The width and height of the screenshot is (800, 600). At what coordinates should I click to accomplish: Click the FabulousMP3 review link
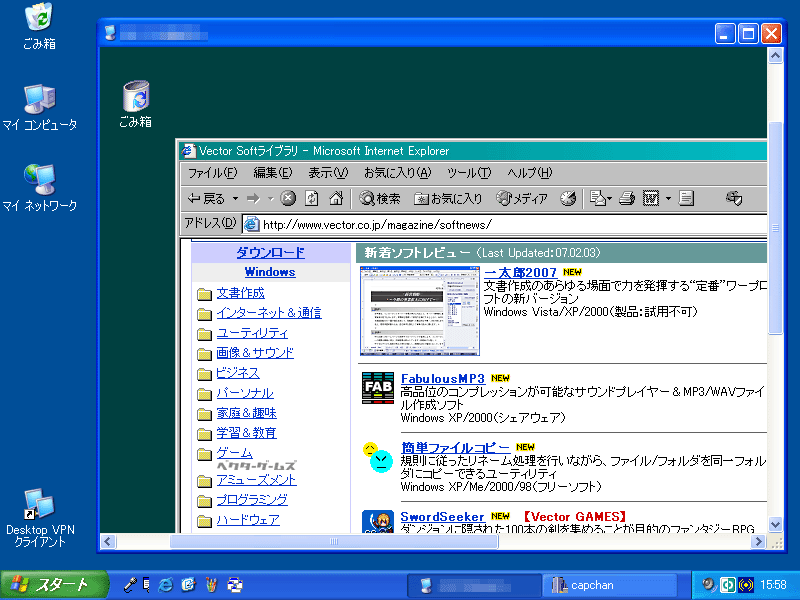point(442,379)
